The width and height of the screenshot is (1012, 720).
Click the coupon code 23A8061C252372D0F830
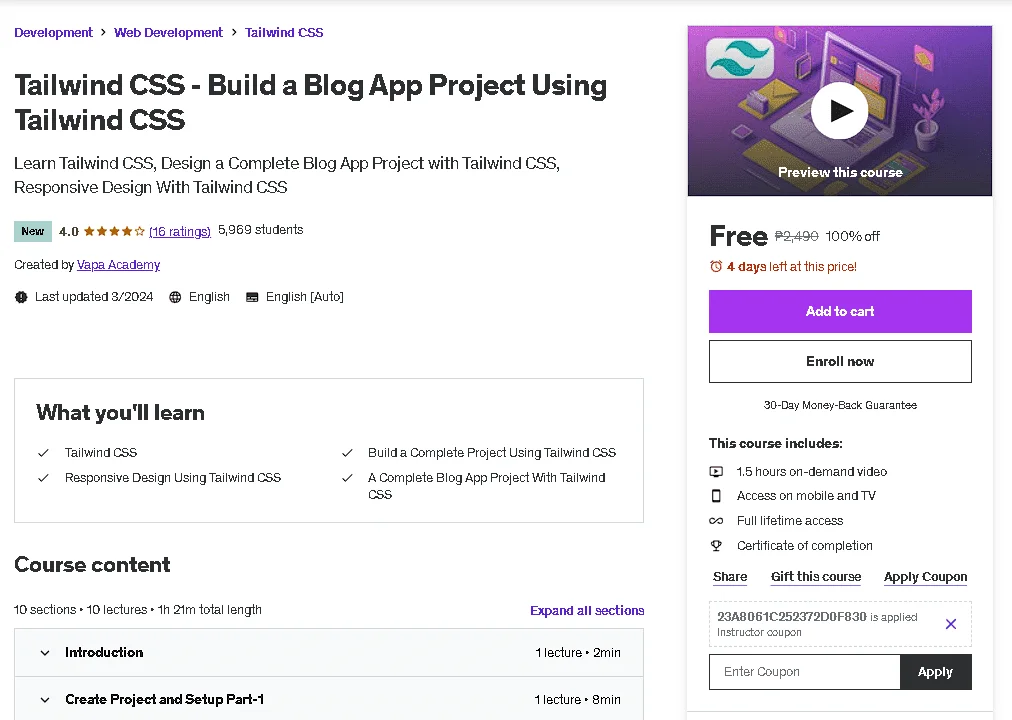(792, 616)
